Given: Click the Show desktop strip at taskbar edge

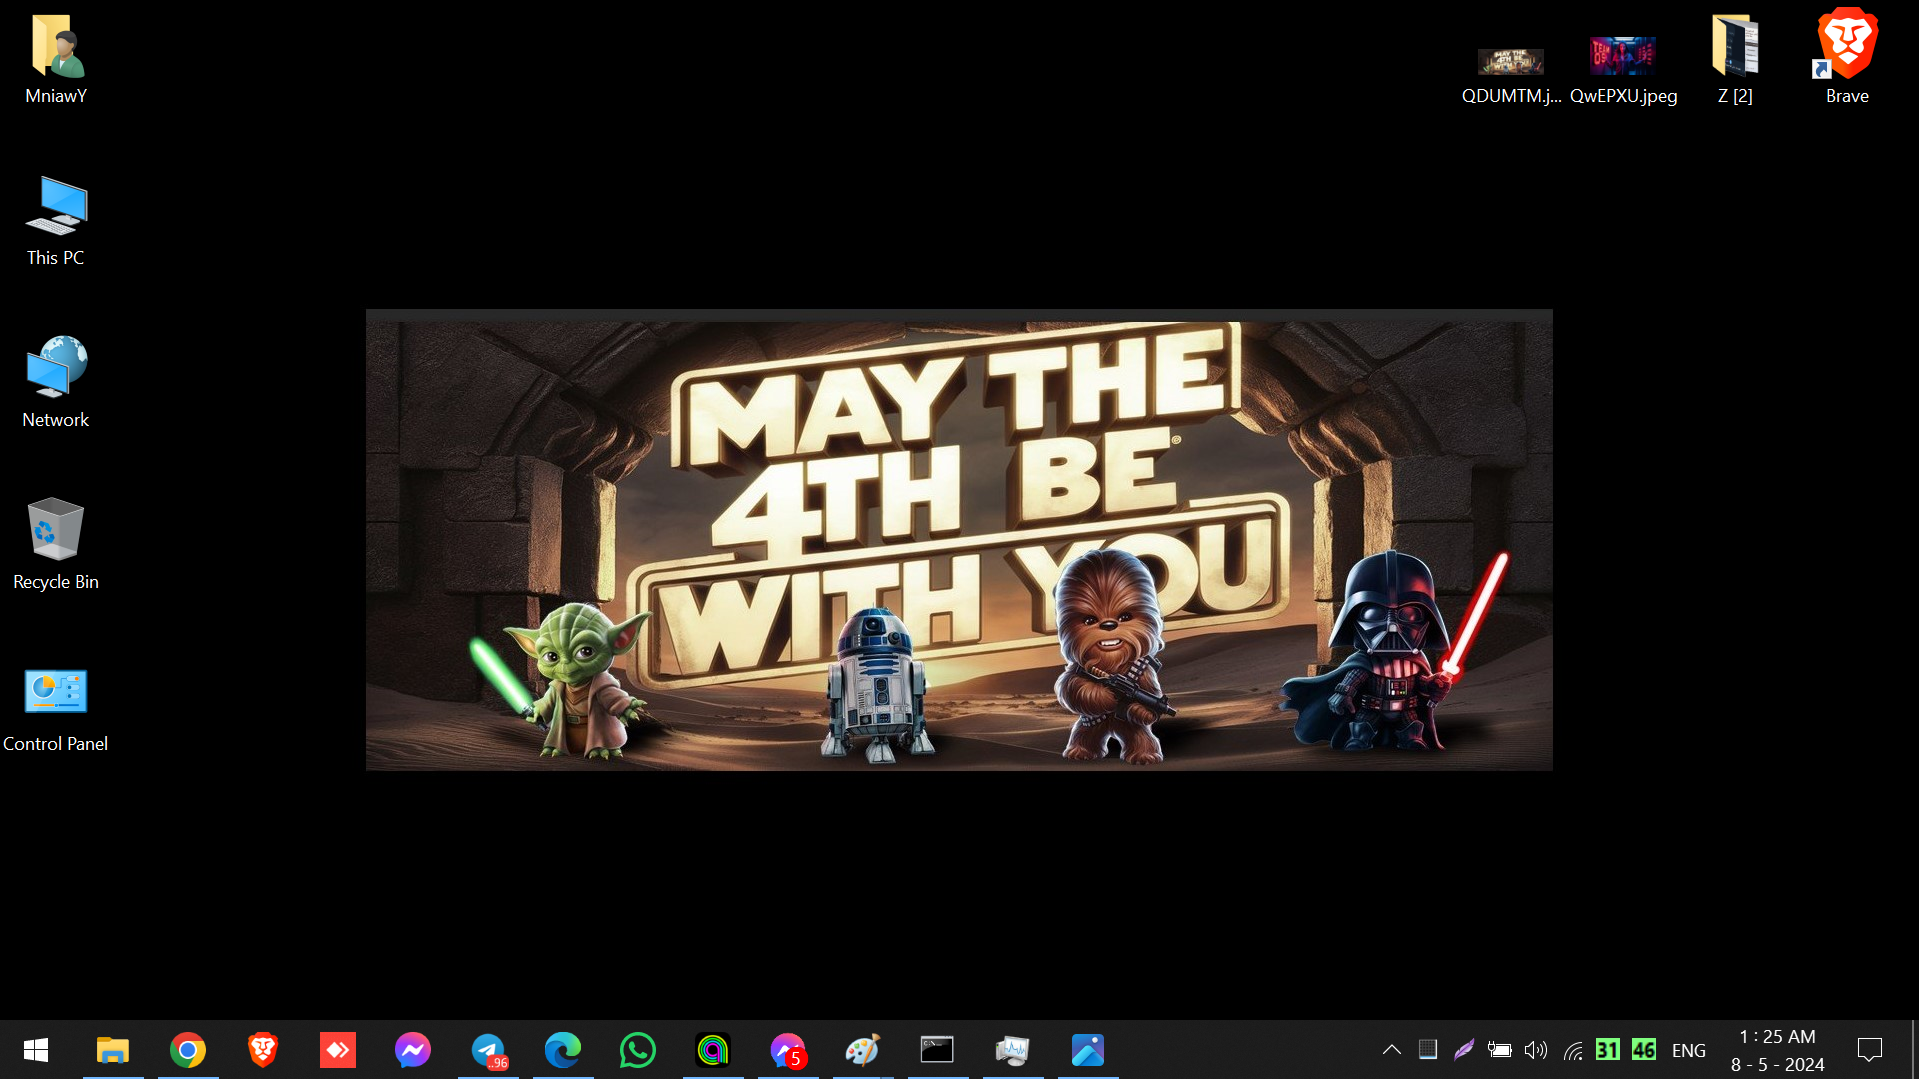Looking at the screenshot, I should (1914, 1050).
